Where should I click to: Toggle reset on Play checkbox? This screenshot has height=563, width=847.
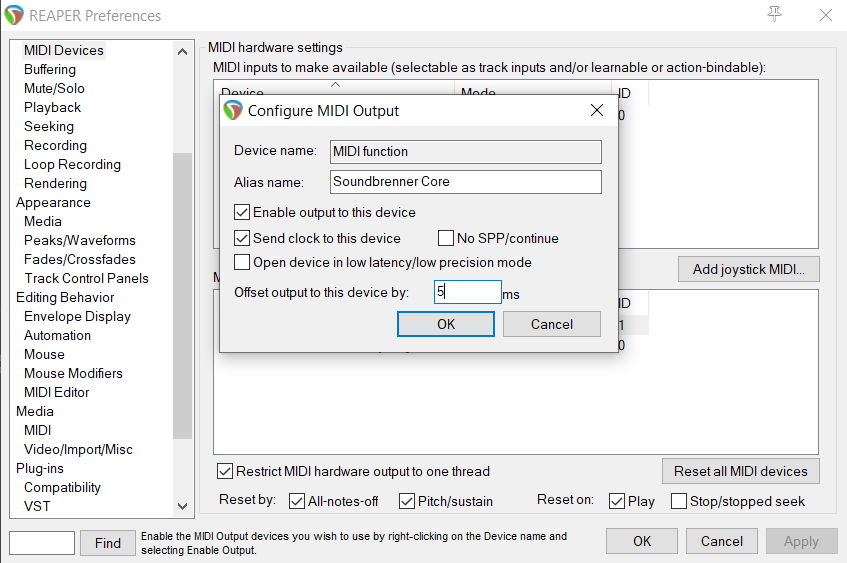click(617, 501)
